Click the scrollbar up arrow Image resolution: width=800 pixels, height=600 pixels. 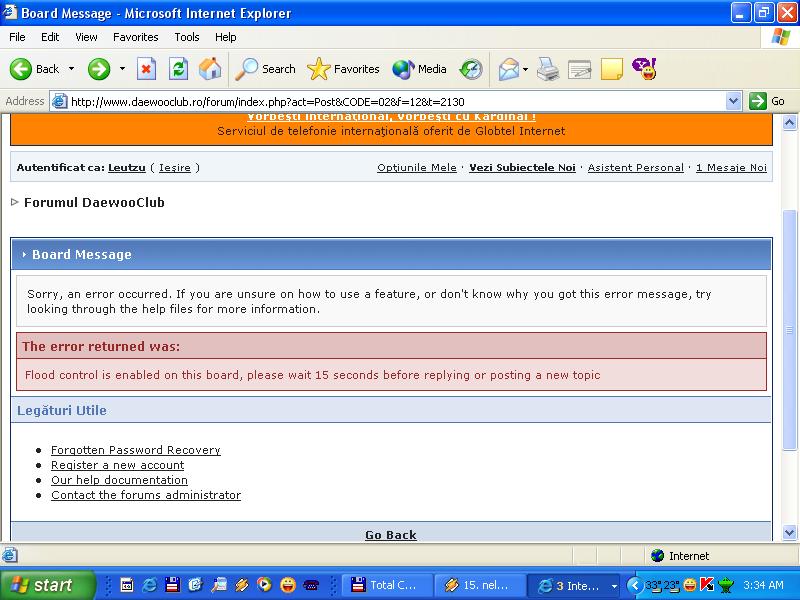(790, 122)
